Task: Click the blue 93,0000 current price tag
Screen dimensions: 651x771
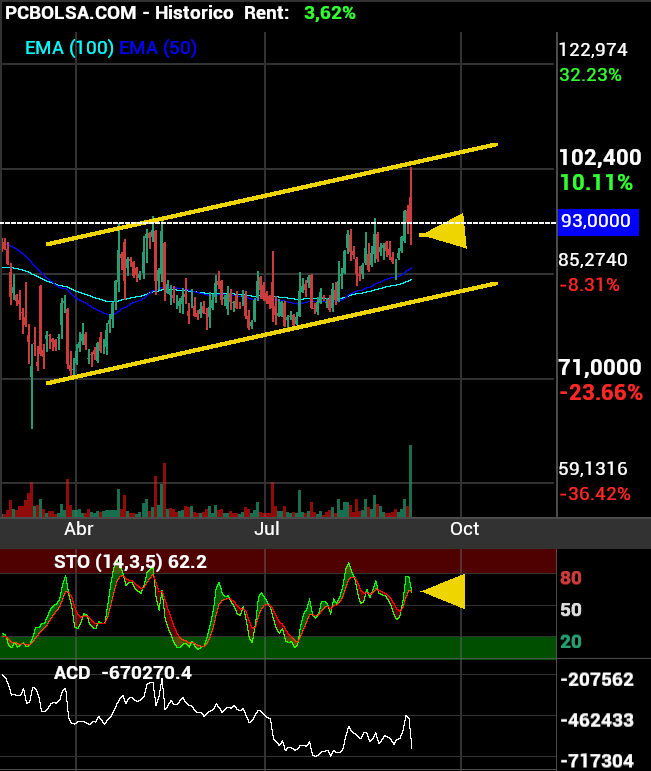Action: [x=598, y=222]
